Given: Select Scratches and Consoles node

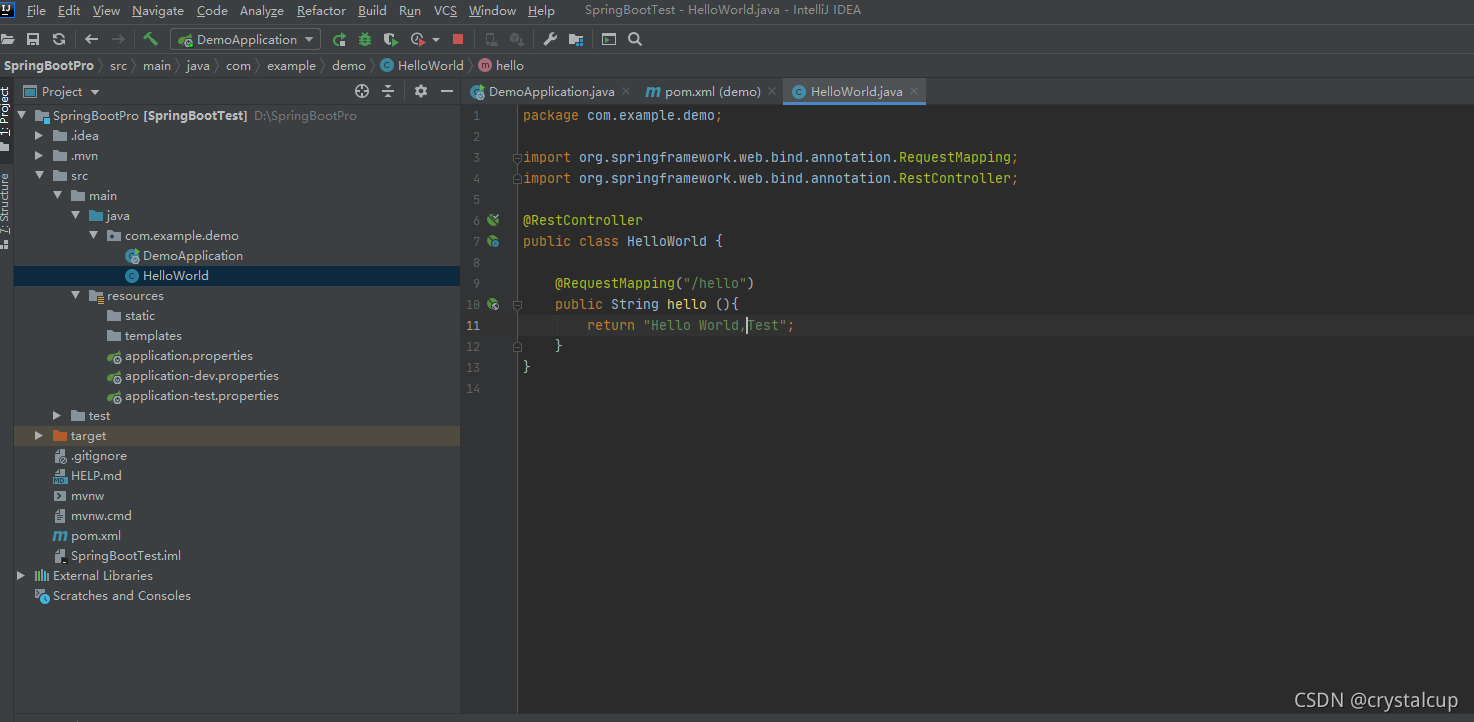Looking at the screenshot, I should tap(122, 595).
